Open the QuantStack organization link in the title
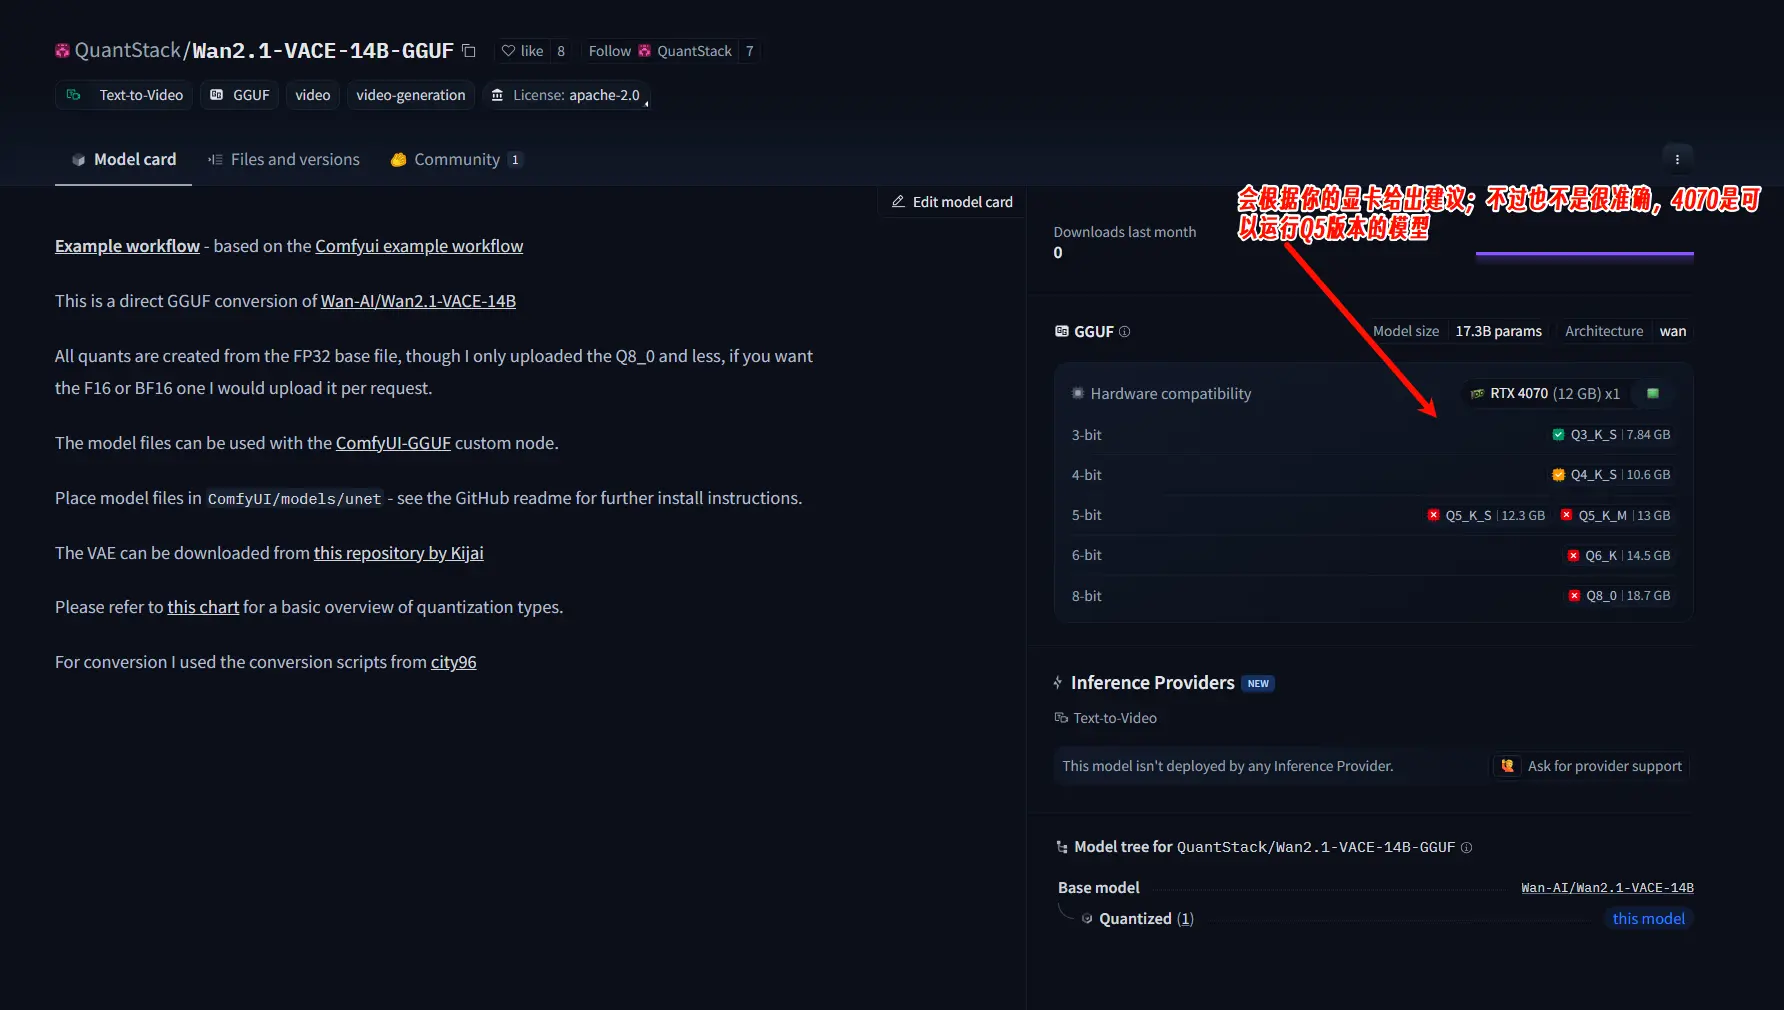The height and width of the screenshot is (1010, 1784). point(128,50)
